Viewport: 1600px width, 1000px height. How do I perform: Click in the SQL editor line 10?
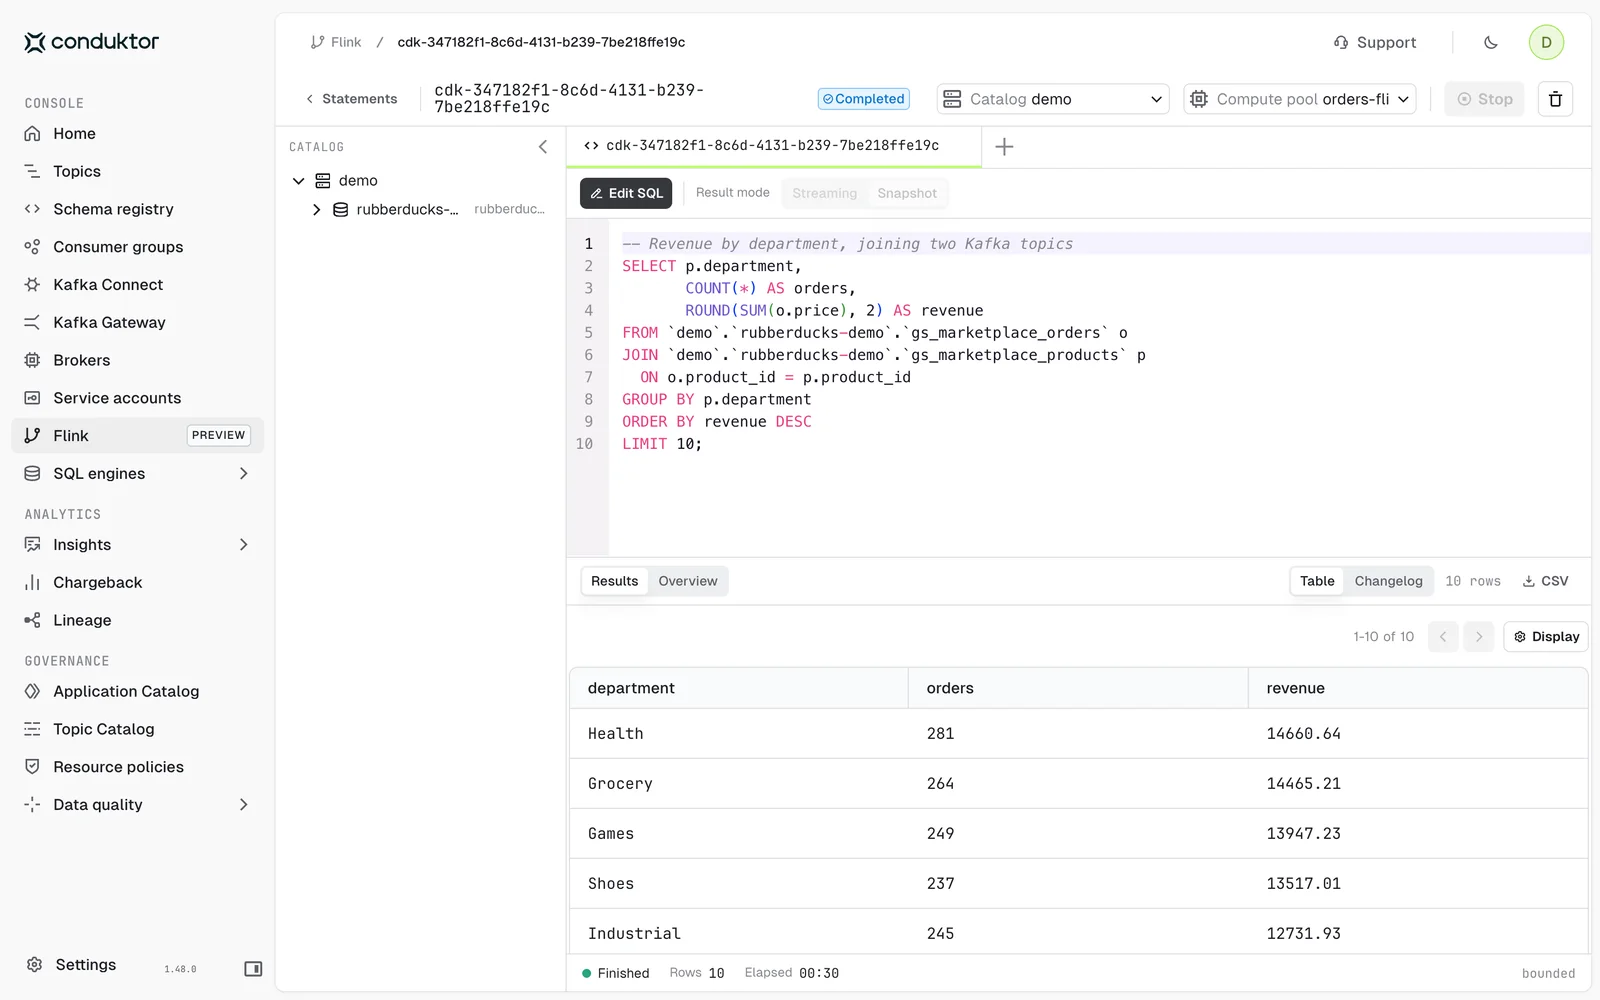point(1099,444)
